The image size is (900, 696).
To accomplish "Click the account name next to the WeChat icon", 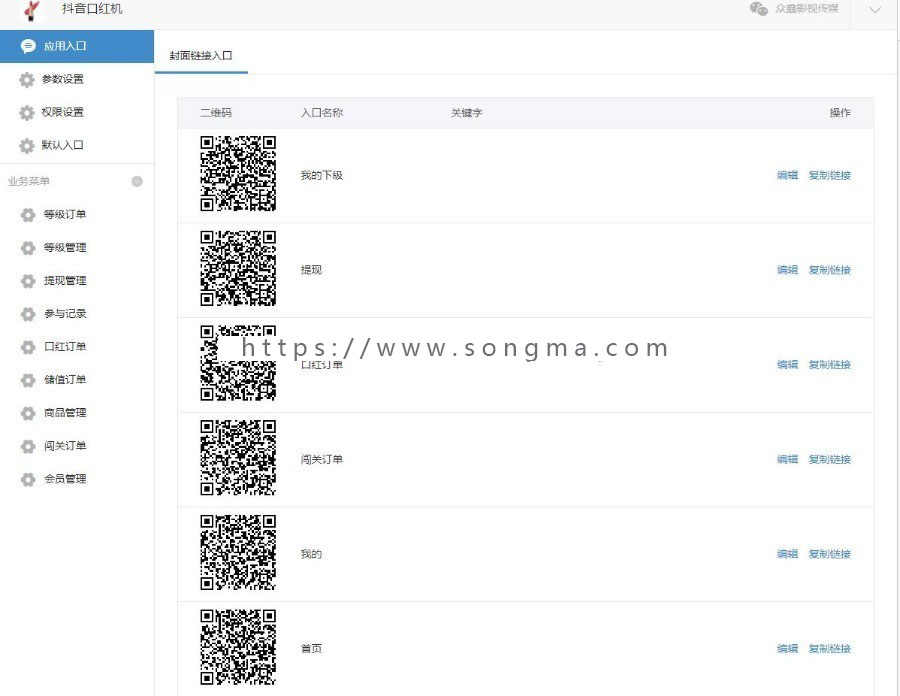I will tap(806, 9).
